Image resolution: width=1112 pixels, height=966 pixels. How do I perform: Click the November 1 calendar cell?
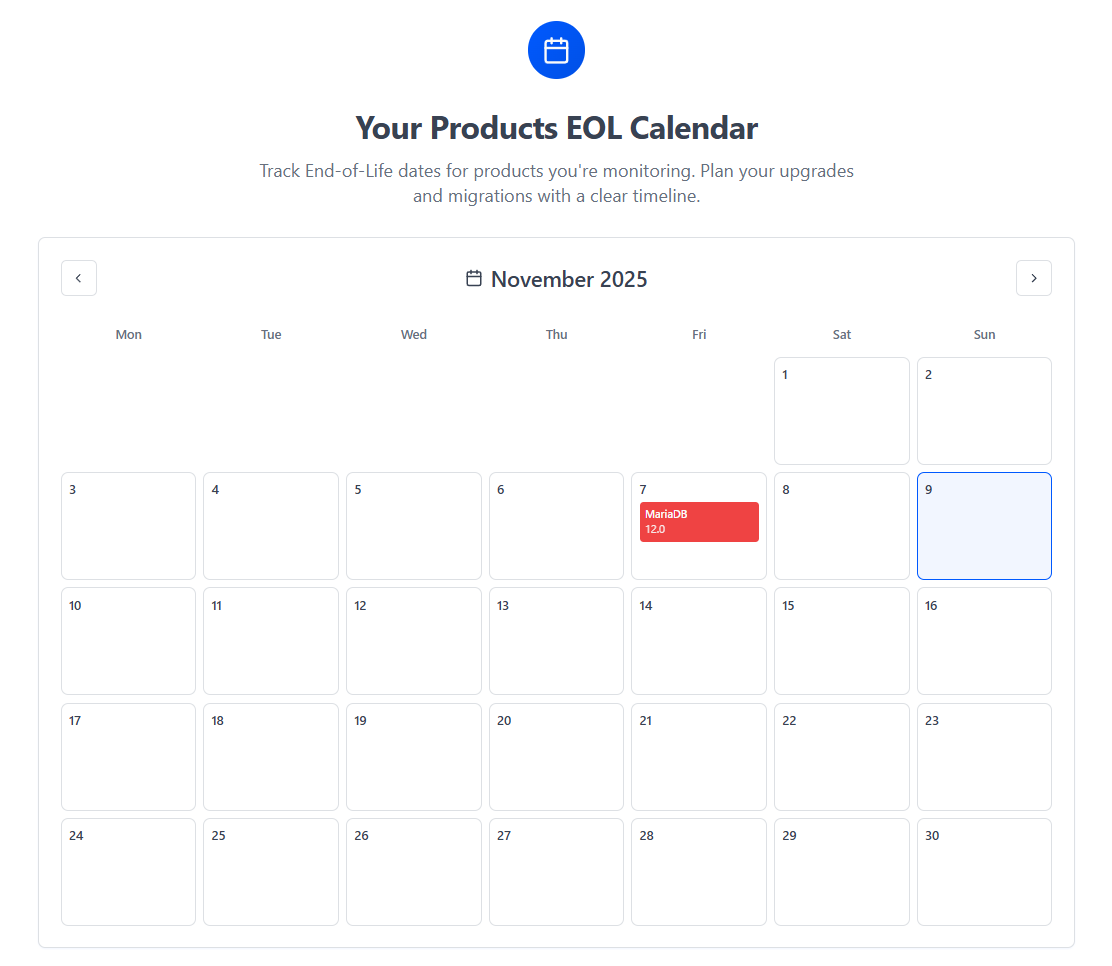click(841, 411)
